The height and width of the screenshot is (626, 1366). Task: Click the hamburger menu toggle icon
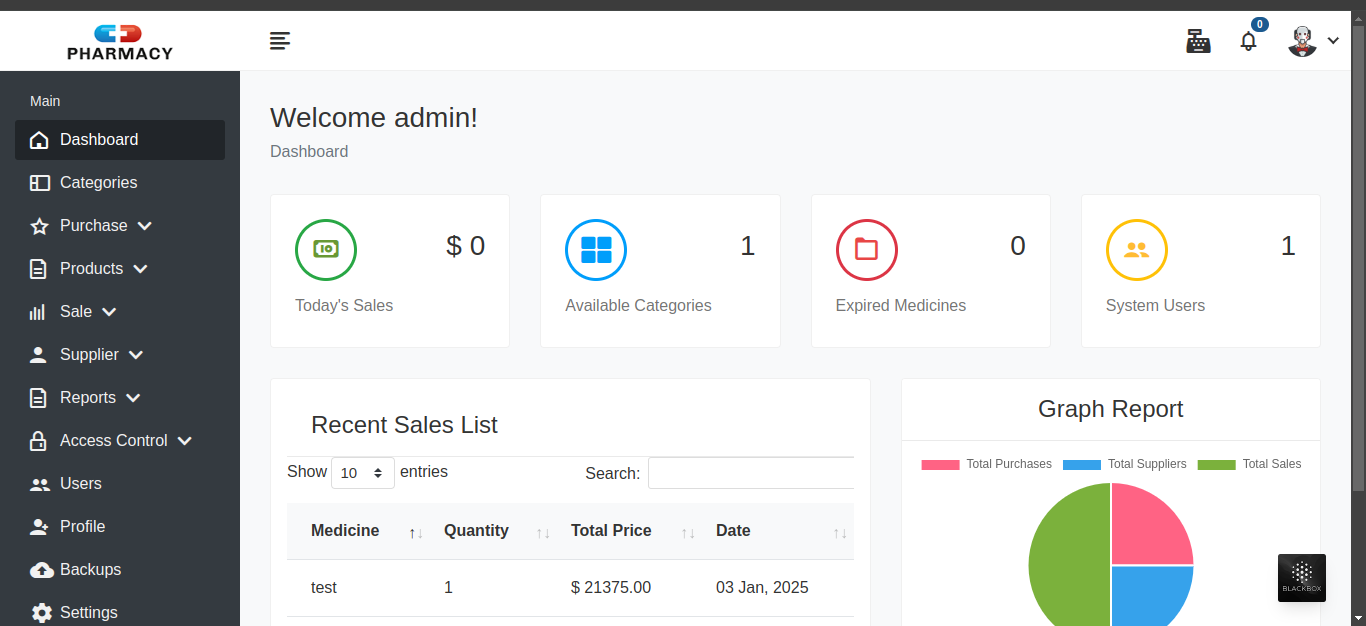280,41
